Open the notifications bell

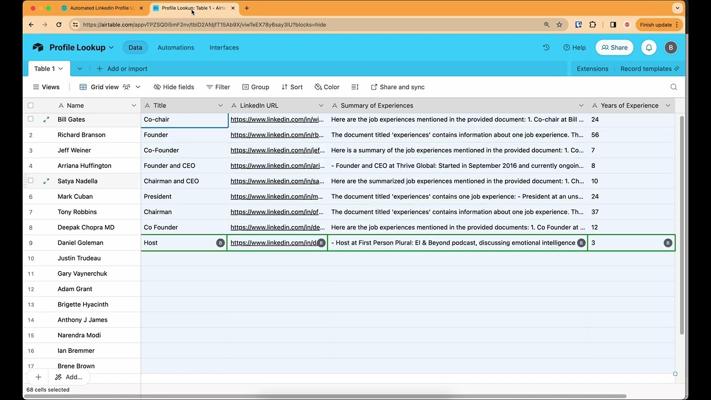[x=649, y=47]
